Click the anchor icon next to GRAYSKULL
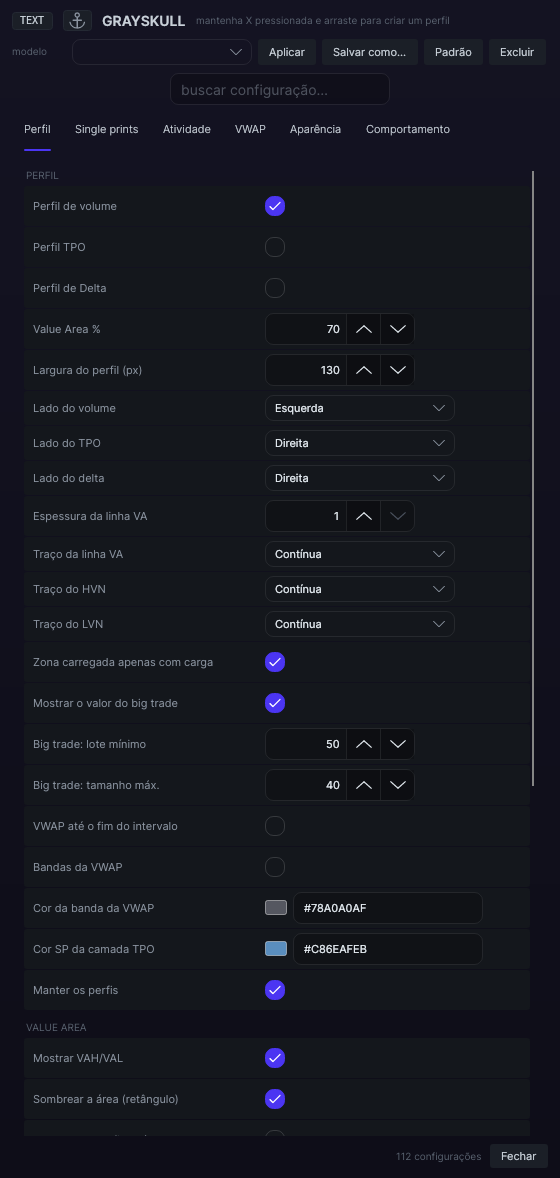Screen dimensions: 560x1178 (x=77, y=21)
